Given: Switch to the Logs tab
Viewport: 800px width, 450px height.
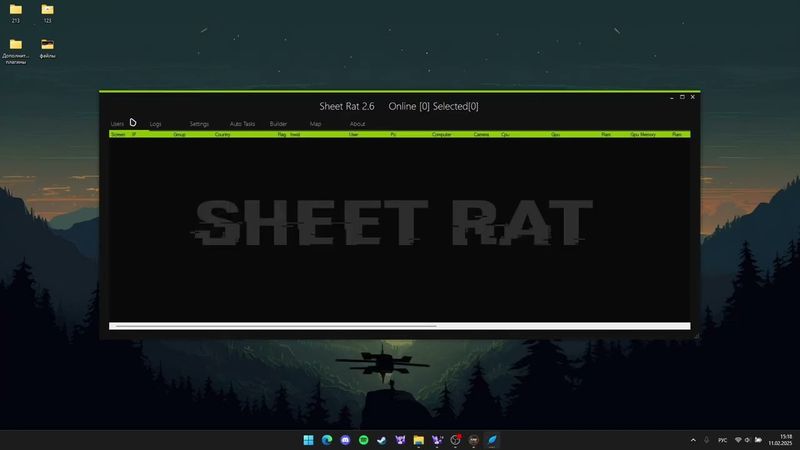Looking at the screenshot, I should click(156, 124).
